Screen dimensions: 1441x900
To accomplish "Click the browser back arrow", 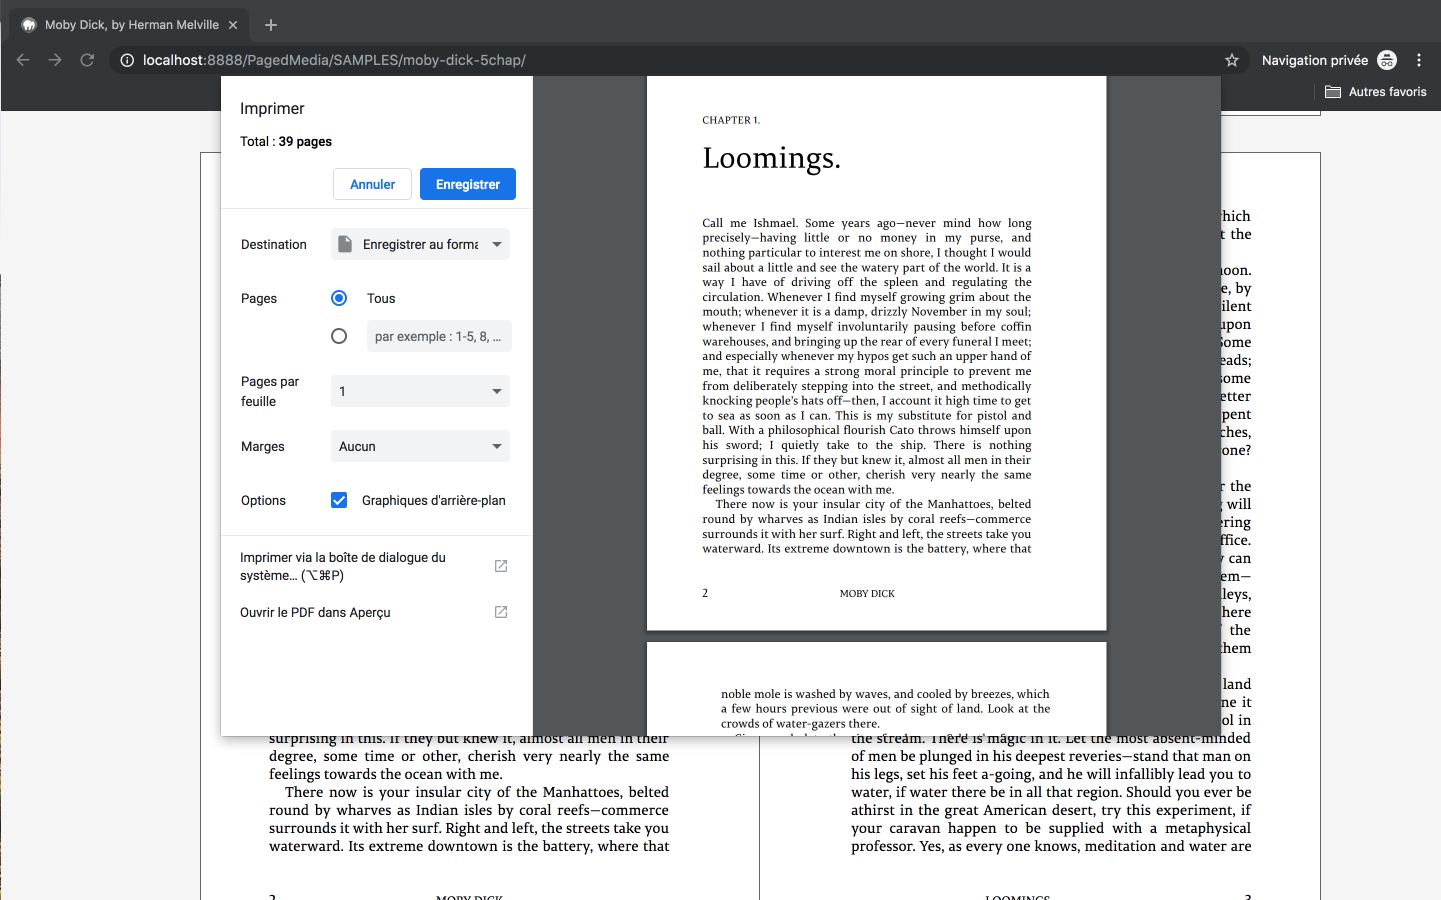I will (23, 60).
